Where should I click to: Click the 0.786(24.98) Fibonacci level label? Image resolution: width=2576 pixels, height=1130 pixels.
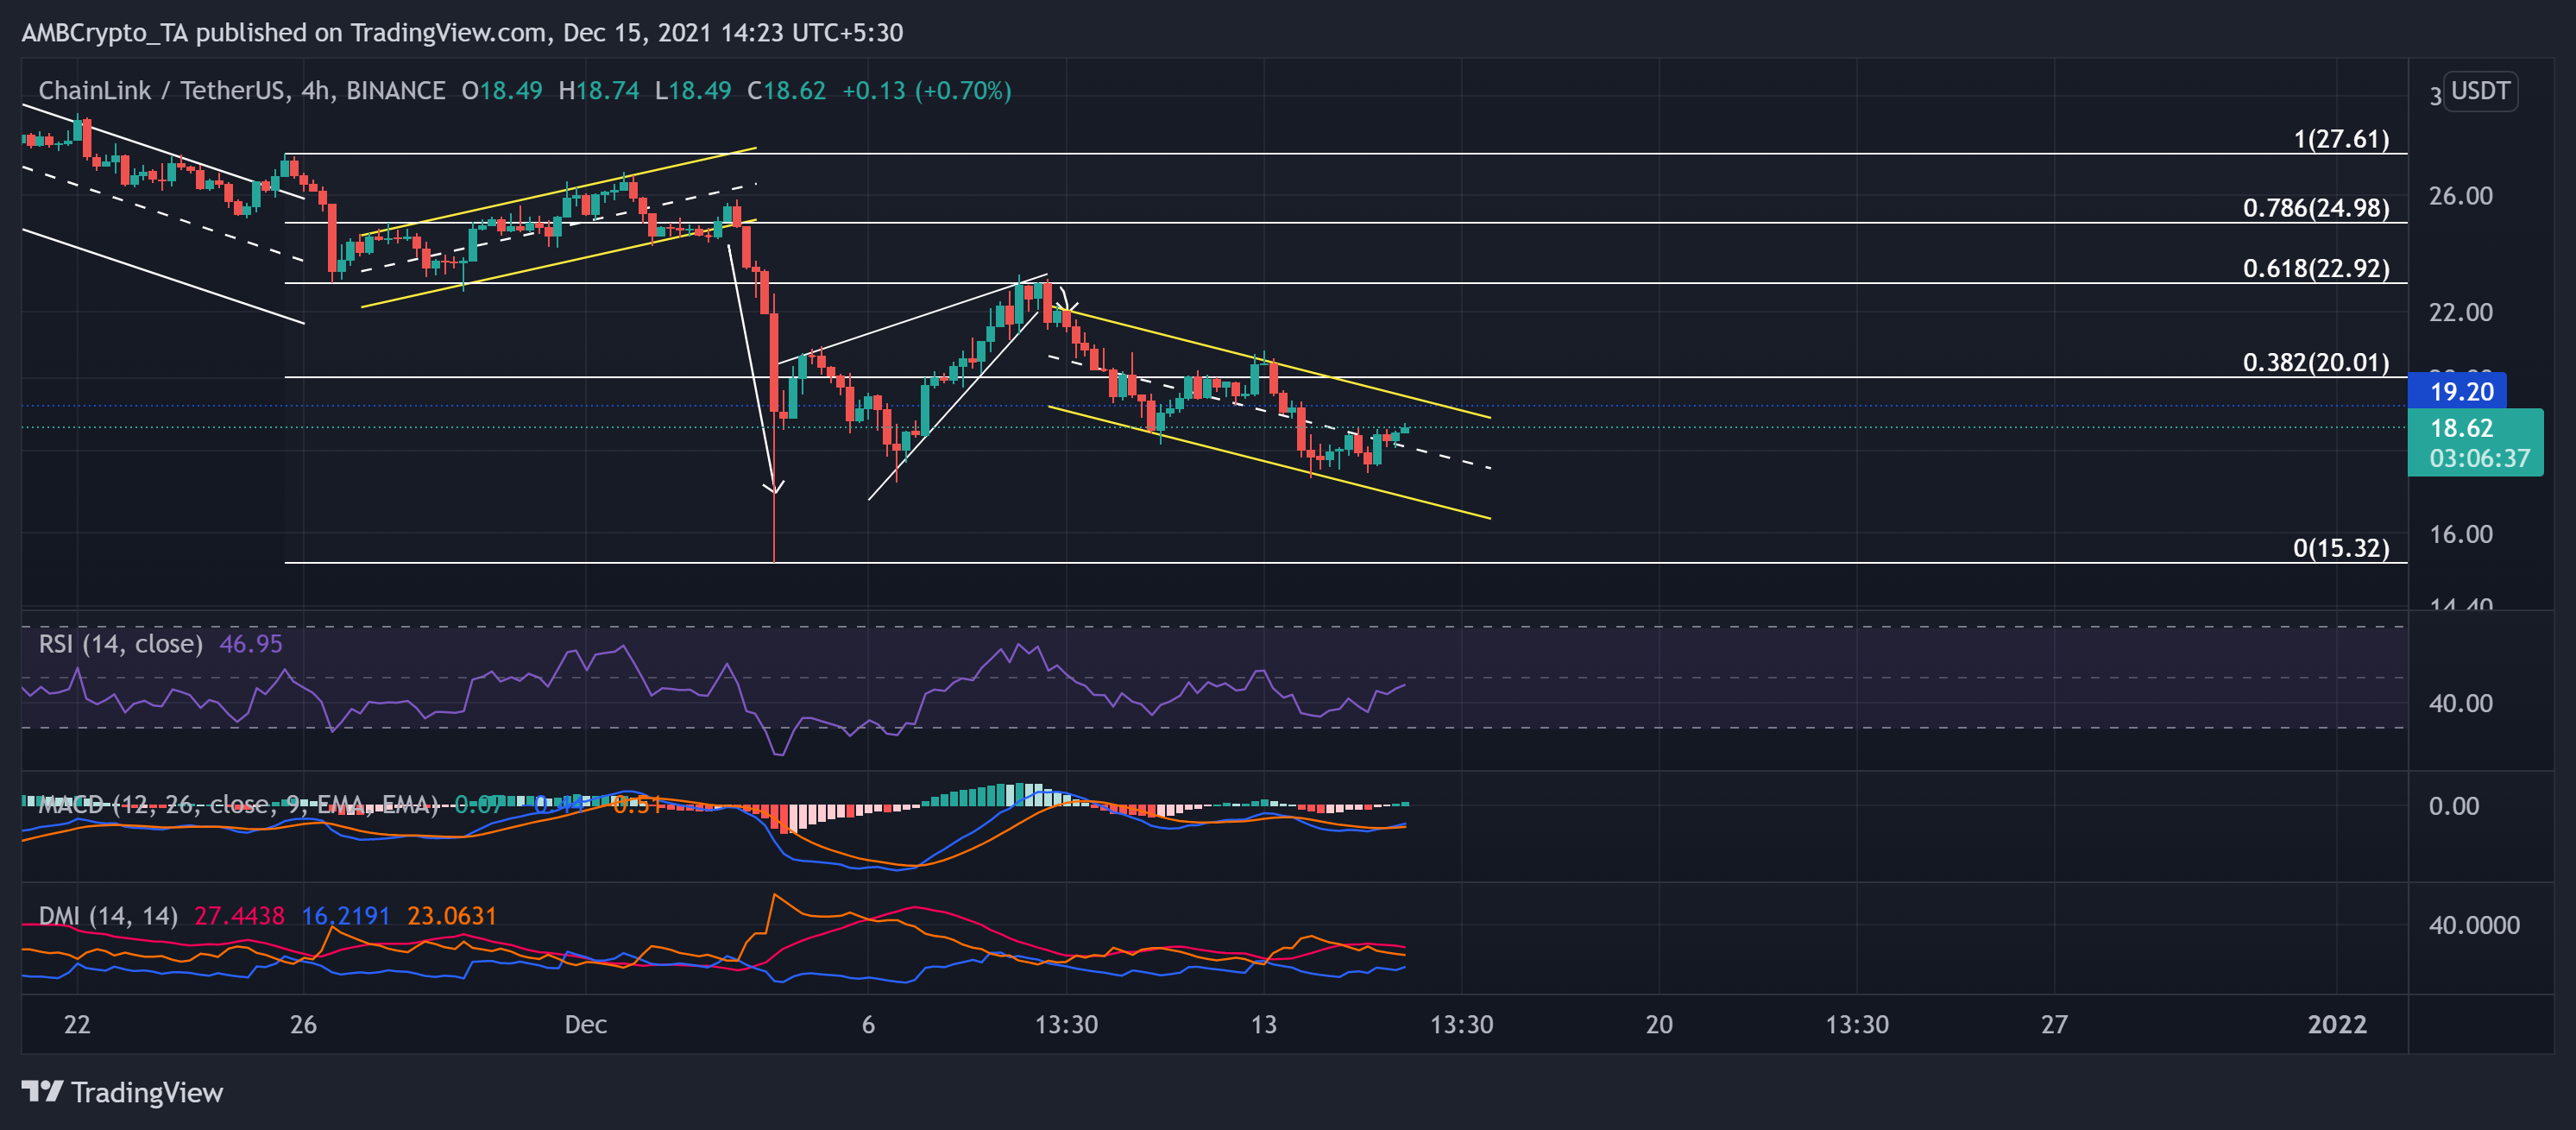click(2316, 207)
